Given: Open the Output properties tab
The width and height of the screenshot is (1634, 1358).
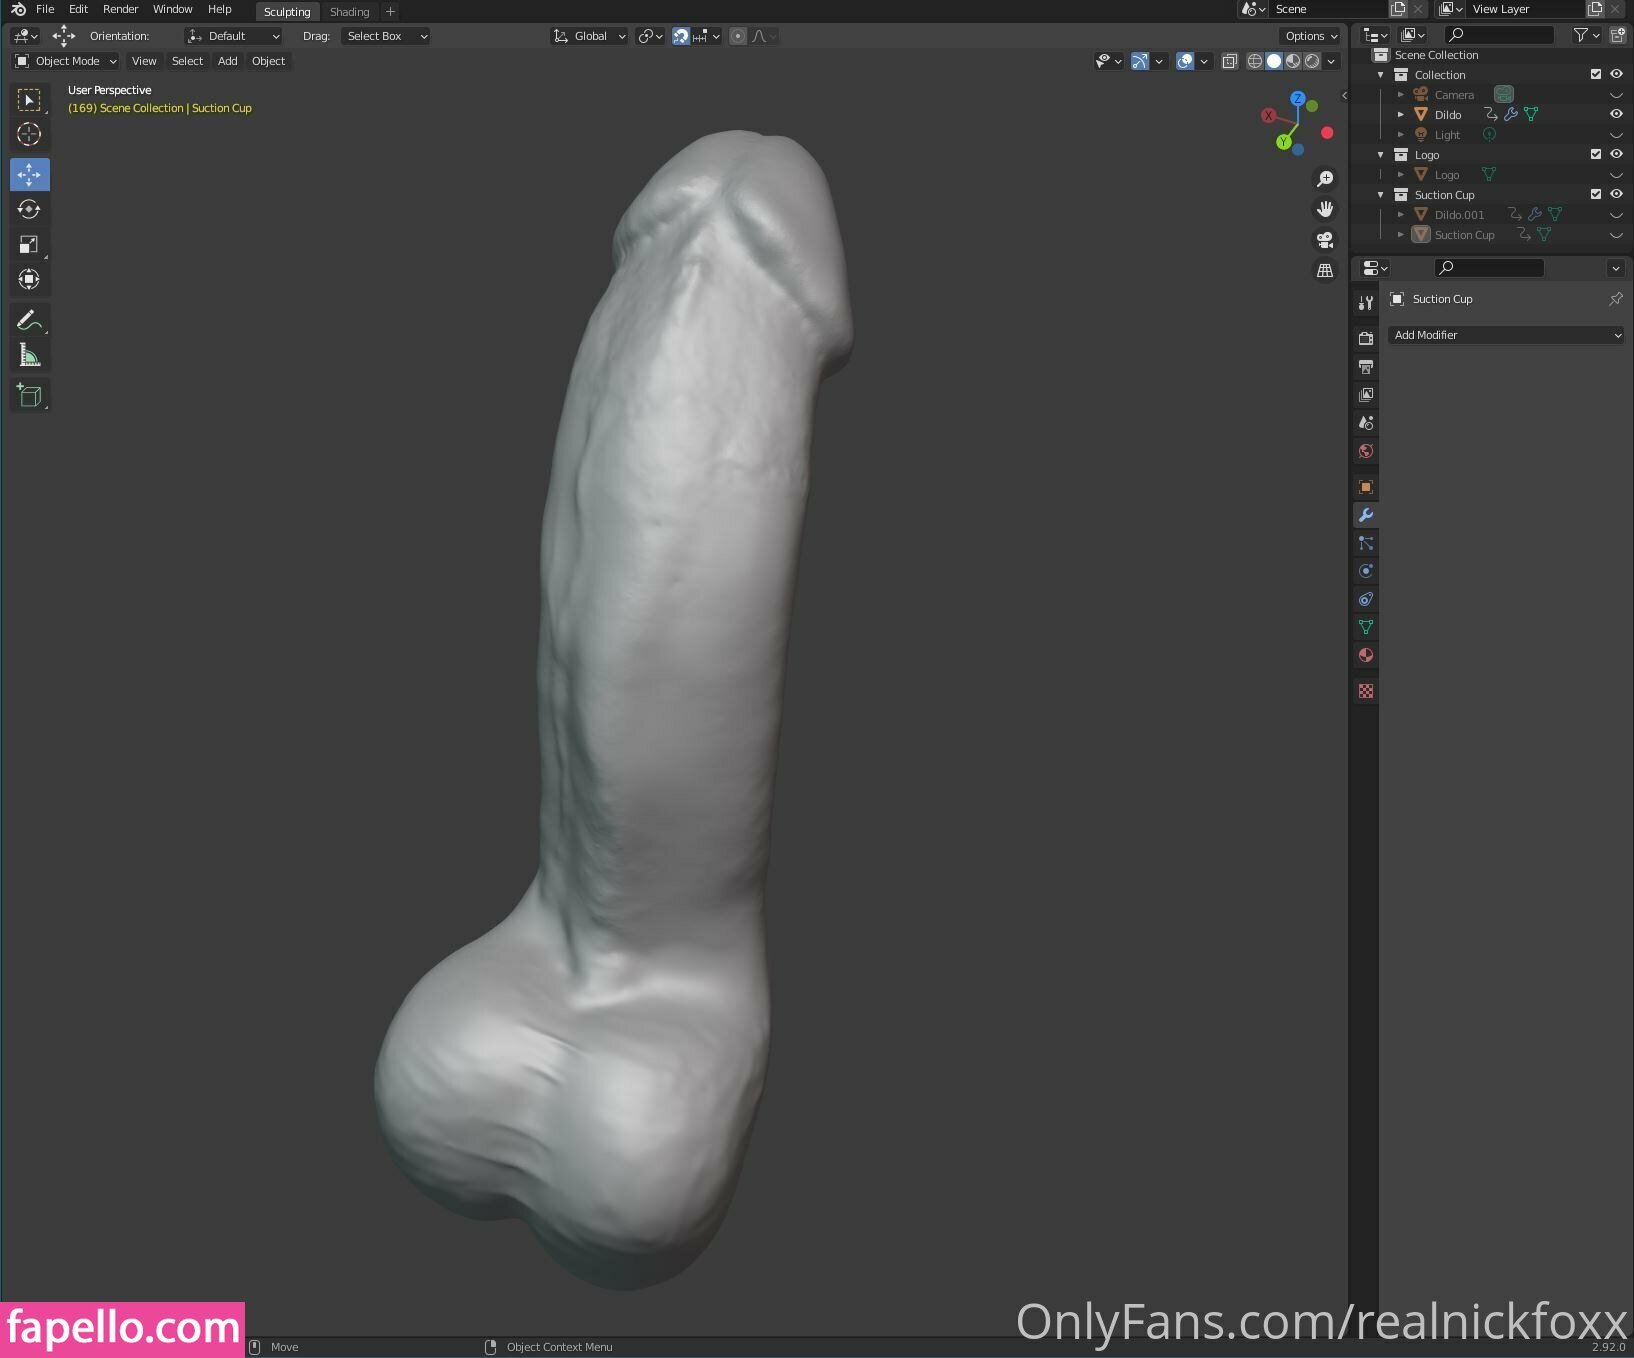Looking at the screenshot, I should coord(1366,367).
